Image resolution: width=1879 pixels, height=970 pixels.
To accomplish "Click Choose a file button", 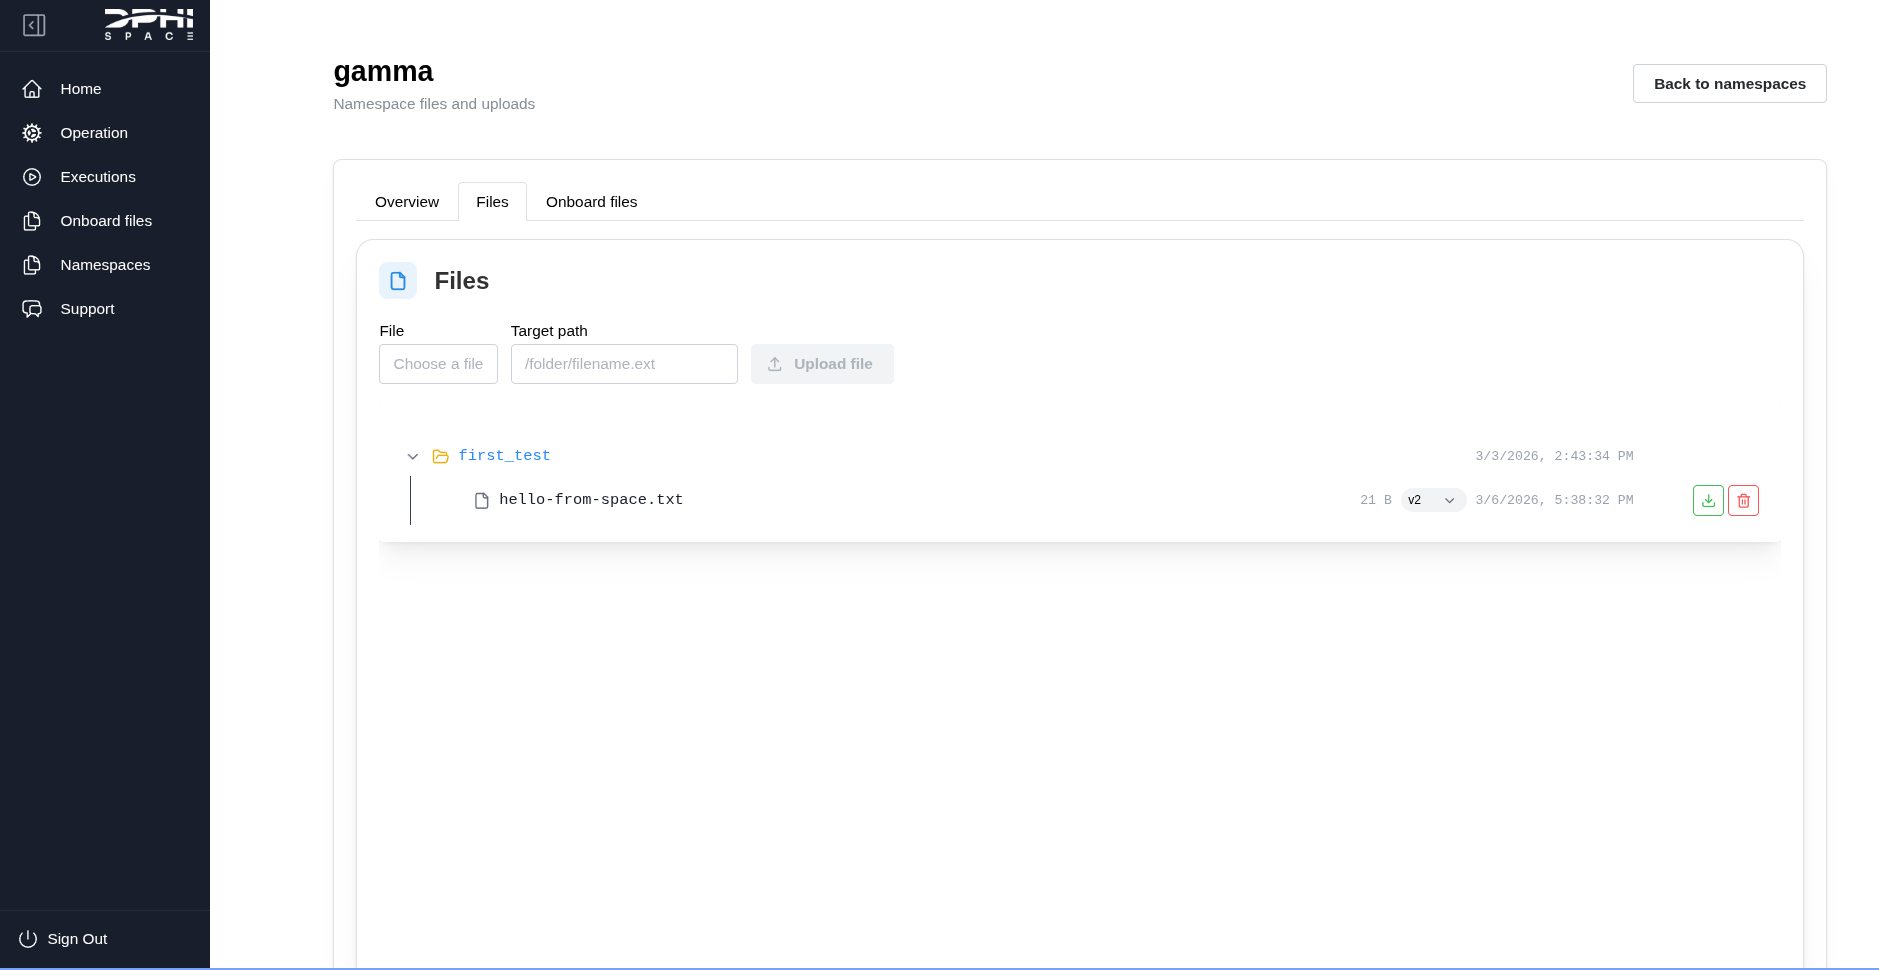I will click(x=438, y=364).
